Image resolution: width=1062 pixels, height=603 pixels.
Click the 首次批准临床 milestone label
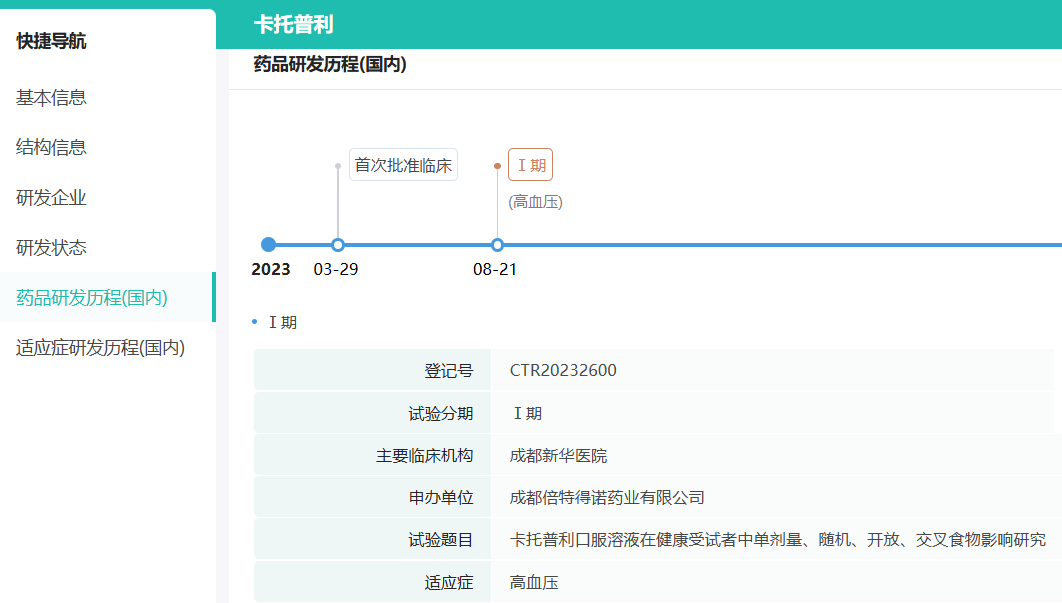tap(403, 165)
